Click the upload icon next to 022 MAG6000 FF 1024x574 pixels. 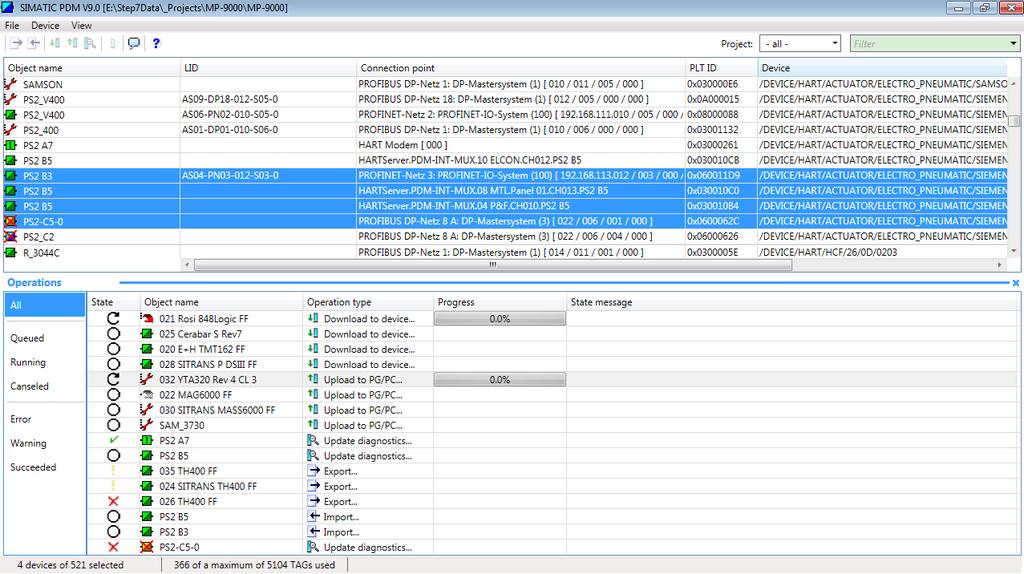pos(313,394)
